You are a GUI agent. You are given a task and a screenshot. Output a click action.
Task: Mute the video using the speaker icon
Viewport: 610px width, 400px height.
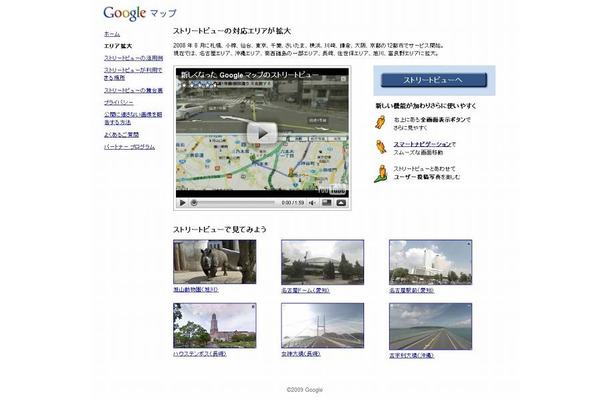[x=312, y=203]
